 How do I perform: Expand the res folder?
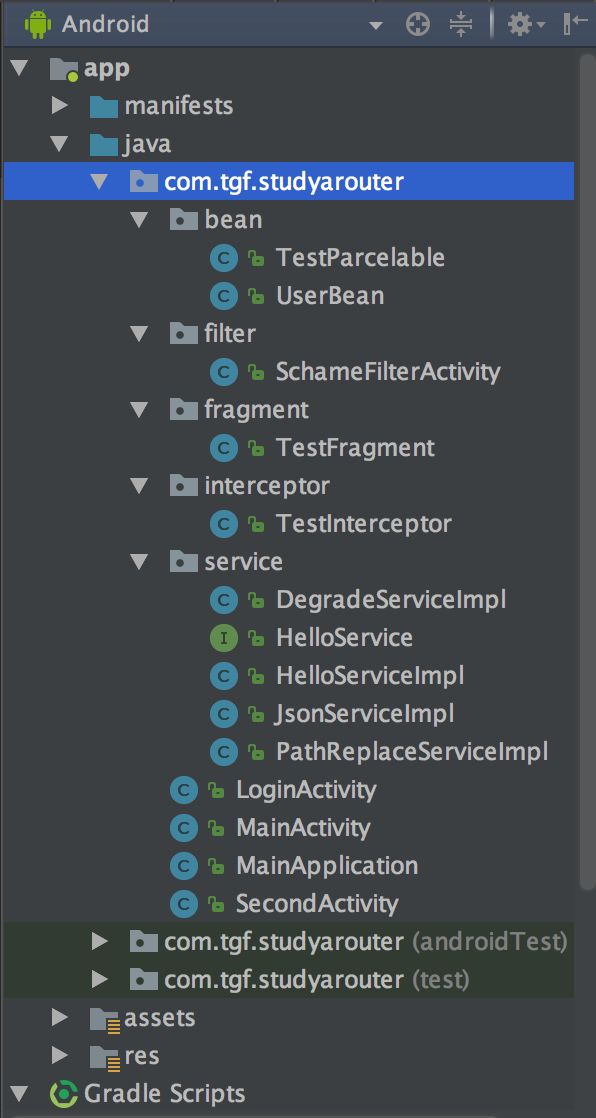[x=60, y=1056]
